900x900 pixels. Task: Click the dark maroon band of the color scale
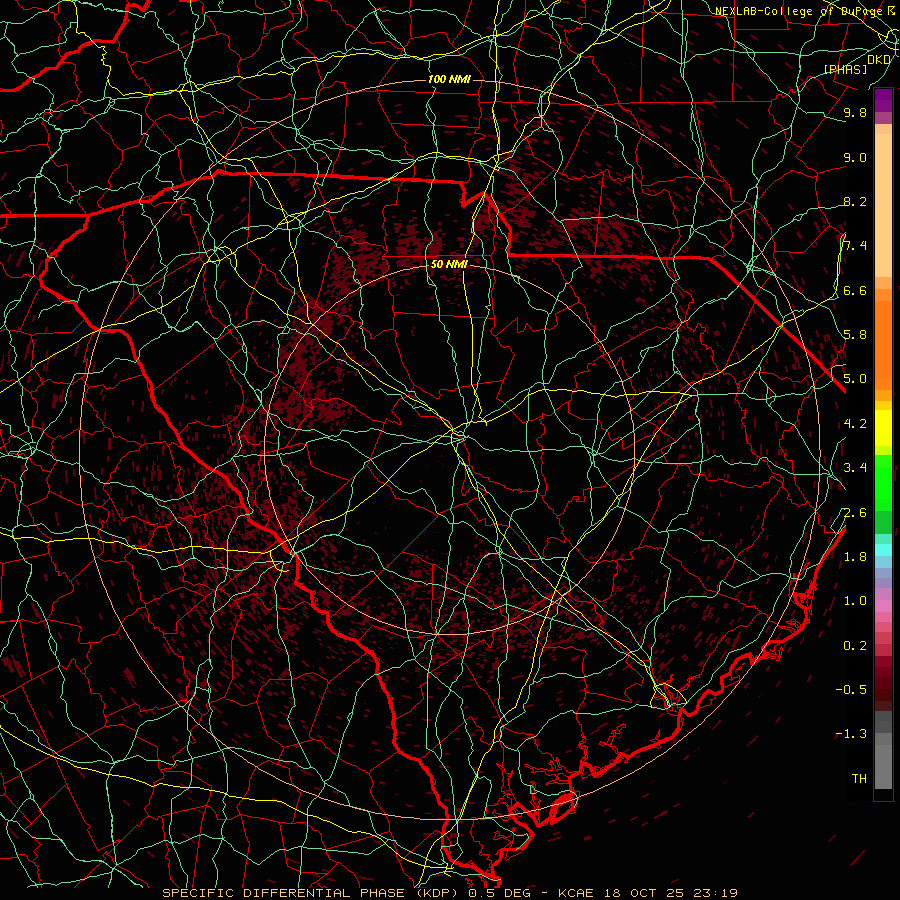883,683
